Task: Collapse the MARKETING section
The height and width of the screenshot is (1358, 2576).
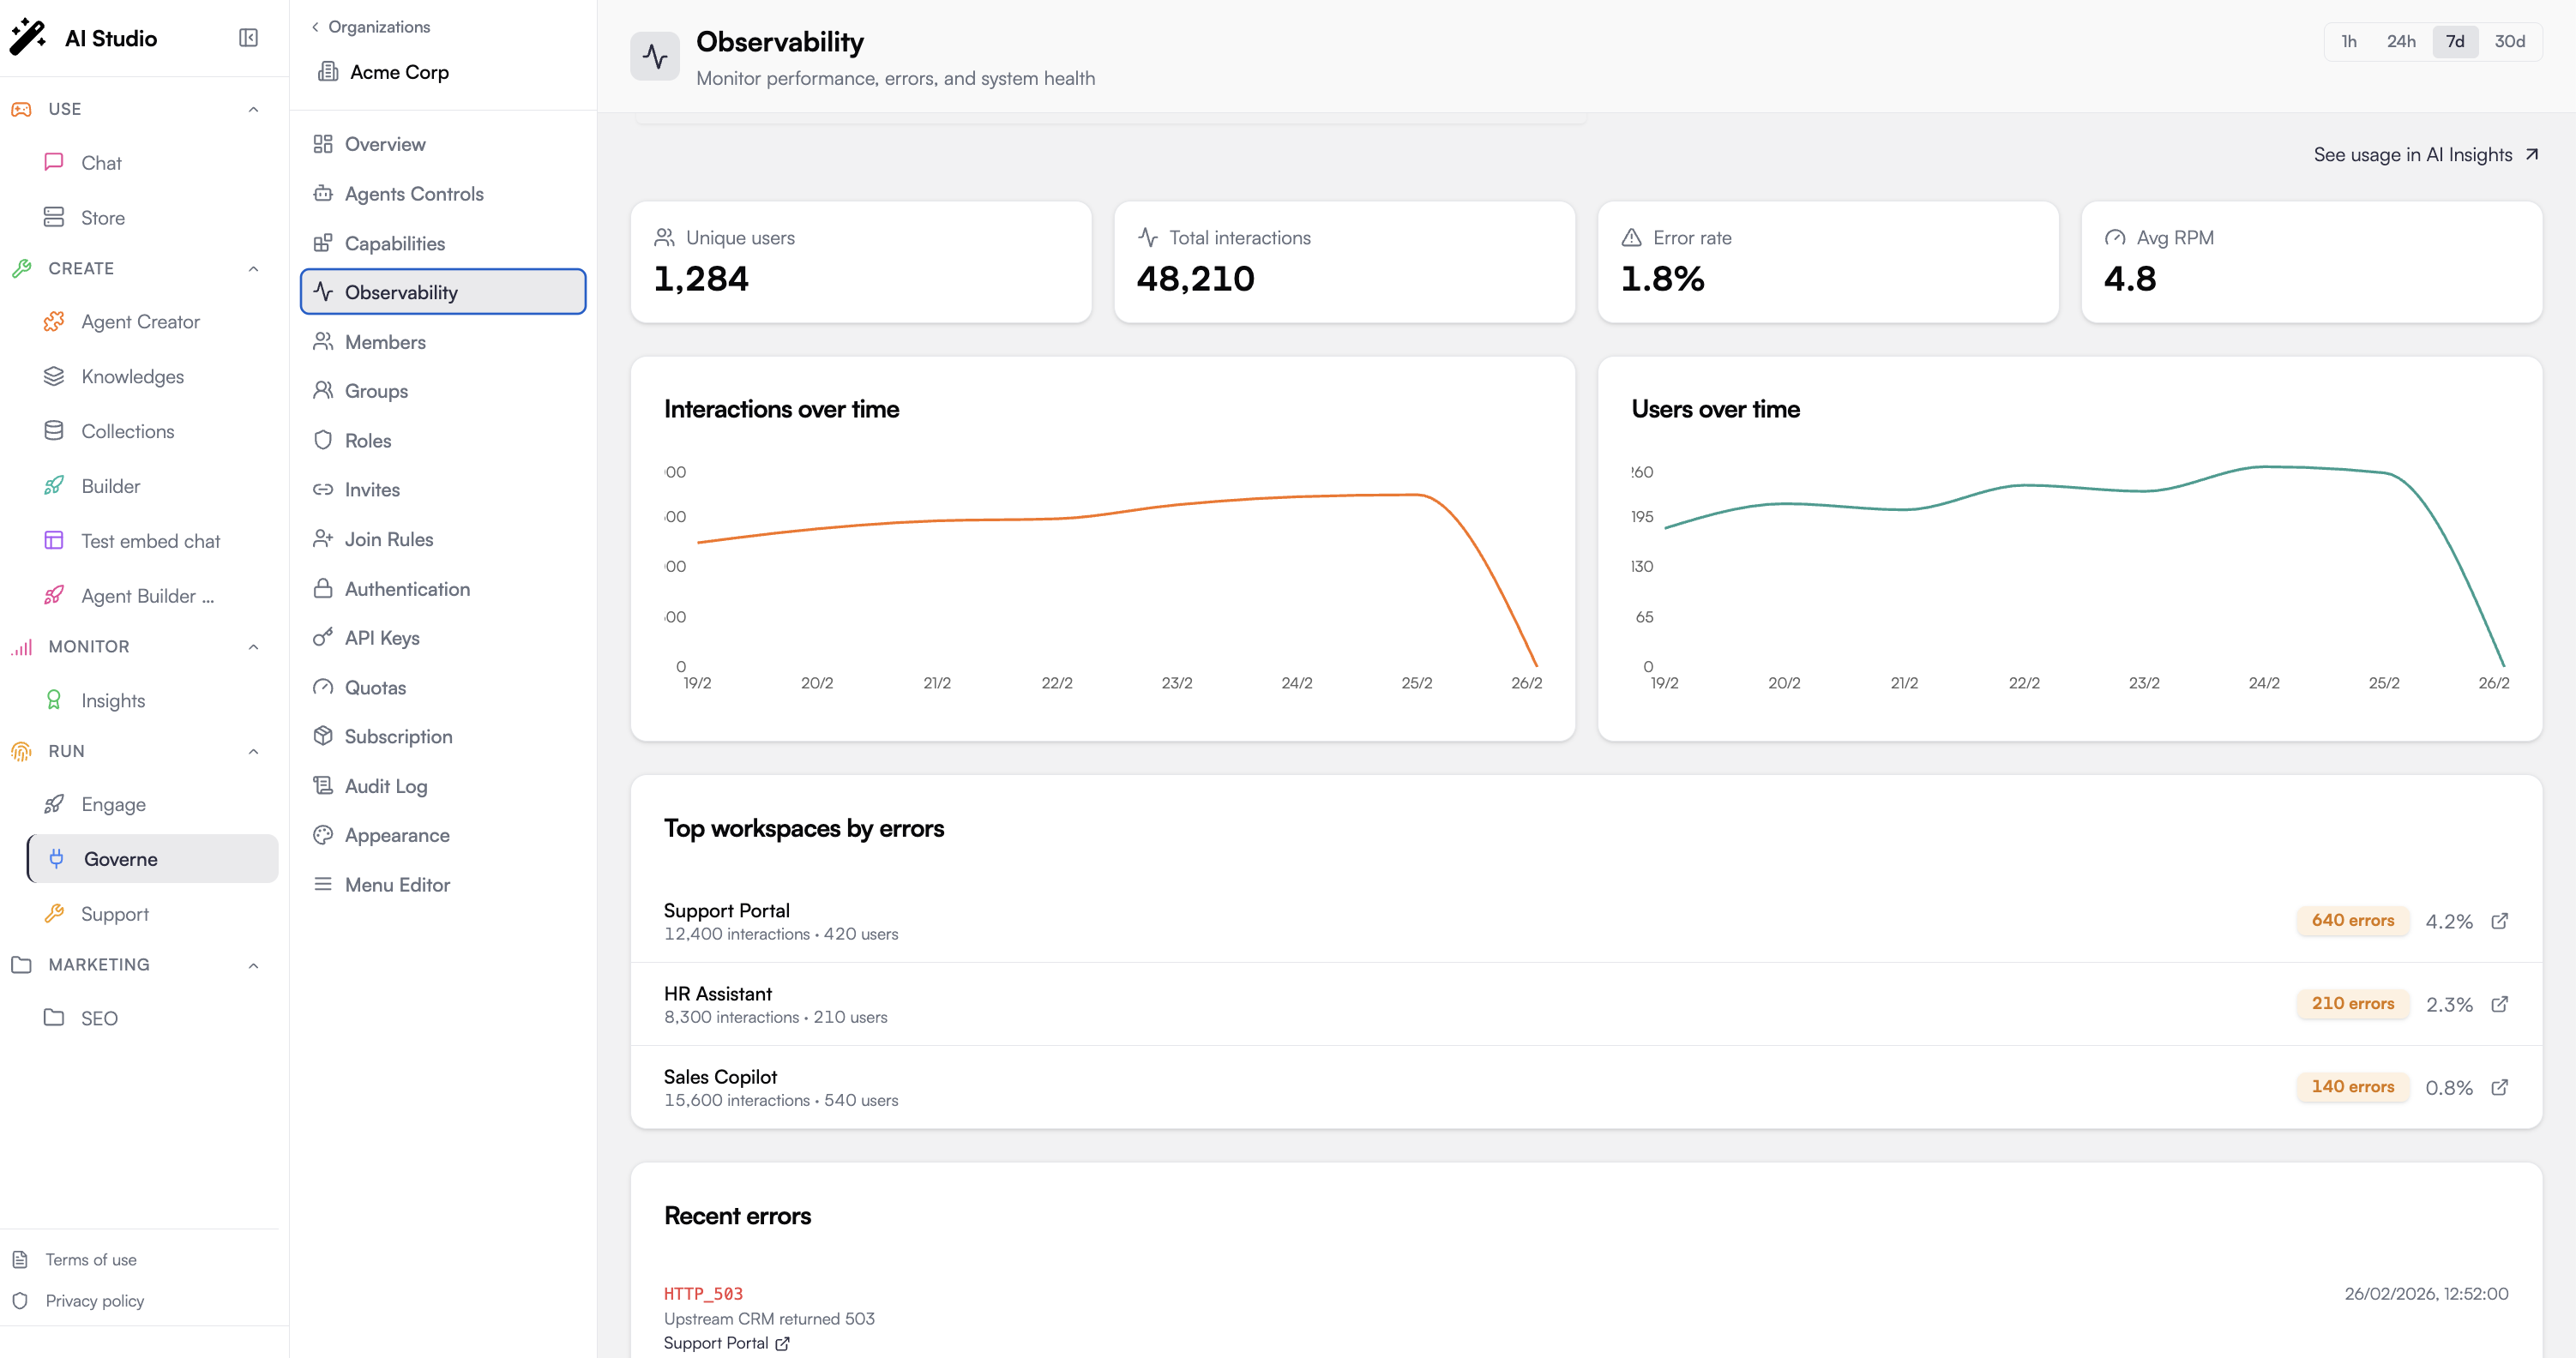Action: [x=253, y=966]
